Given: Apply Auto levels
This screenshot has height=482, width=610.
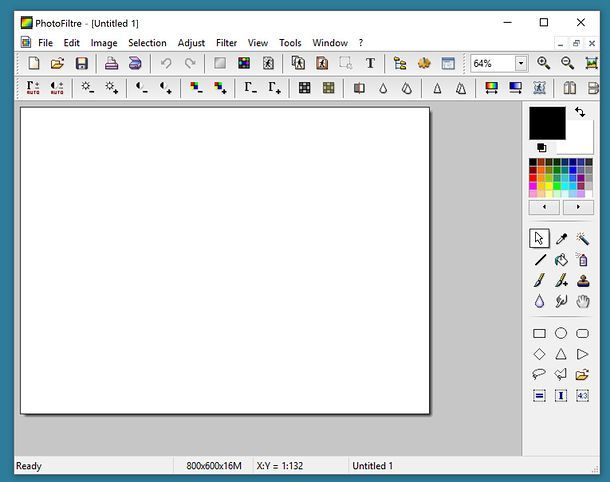Looking at the screenshot, I should (33, 88).
